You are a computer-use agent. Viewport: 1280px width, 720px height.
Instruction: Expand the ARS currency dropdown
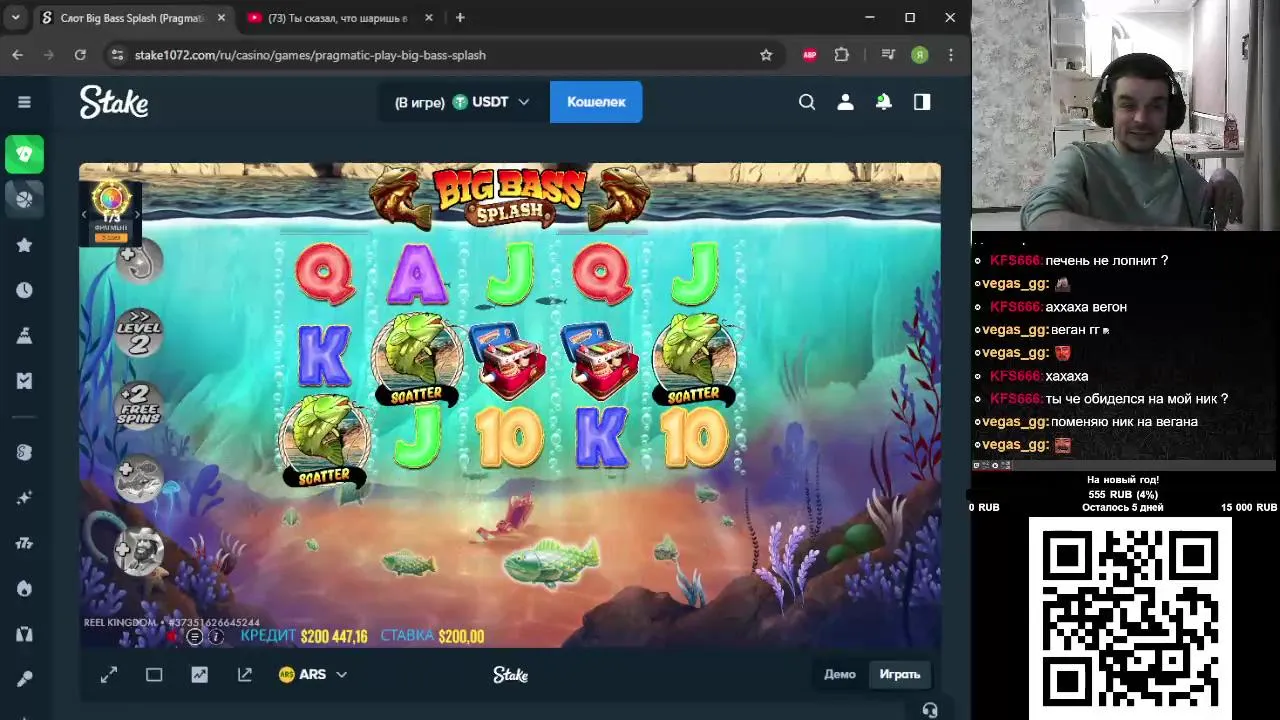[x=313, y=675]
